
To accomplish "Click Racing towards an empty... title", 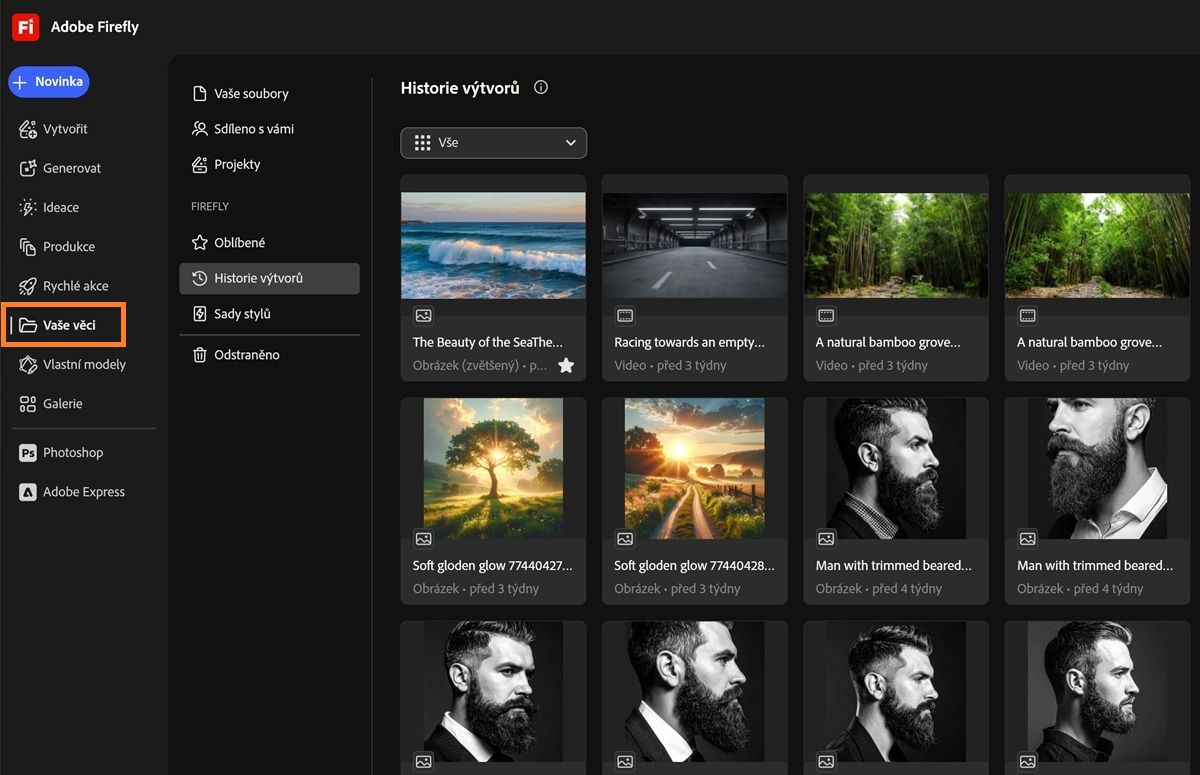I will pyautogui.click(x=689, y=342).
